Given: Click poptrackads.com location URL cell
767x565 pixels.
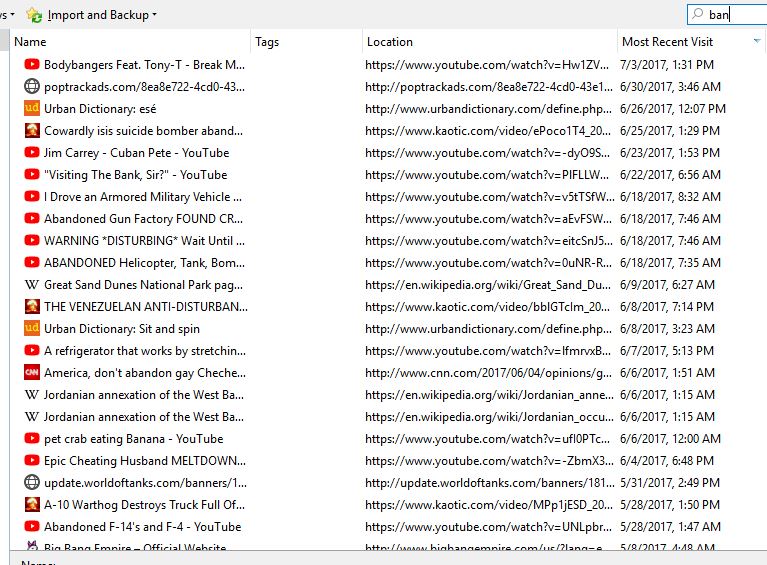Looking at the screenshot, I should [x=489, y=87].
